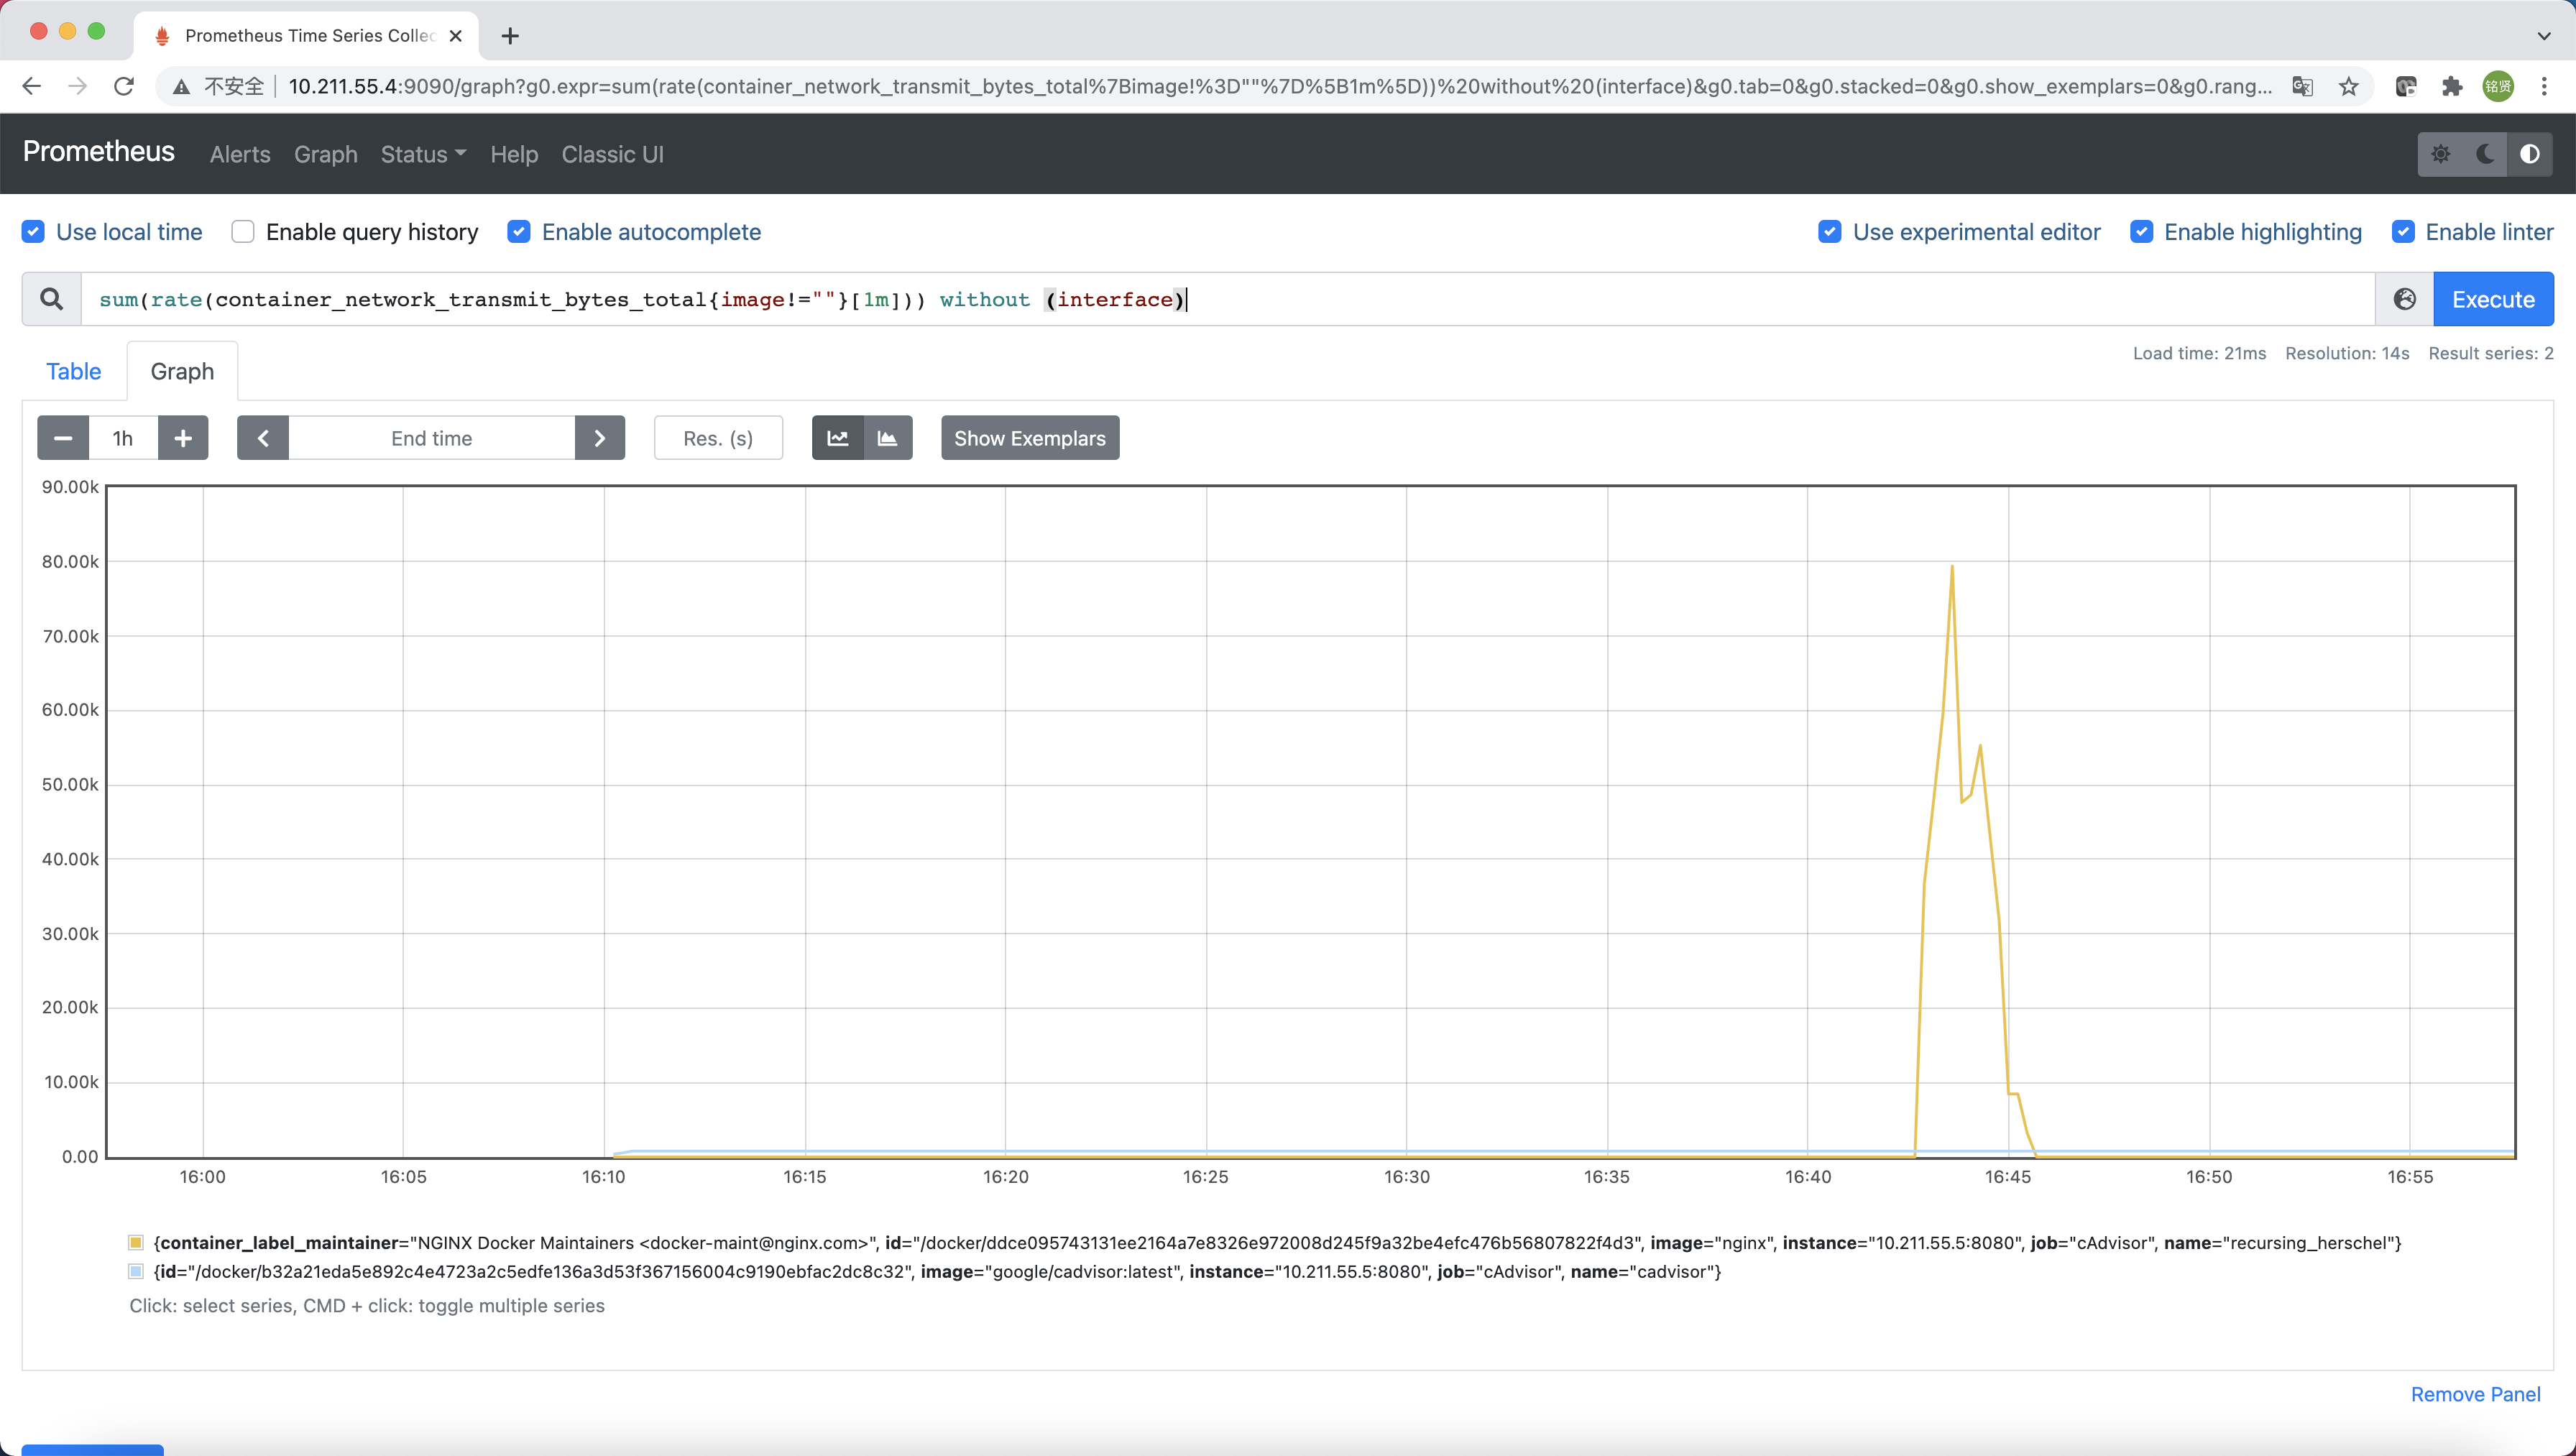Uncheck Enable linter option
The height and width of the screenshot is (1456, 2576).
(x=2403, y=232)
